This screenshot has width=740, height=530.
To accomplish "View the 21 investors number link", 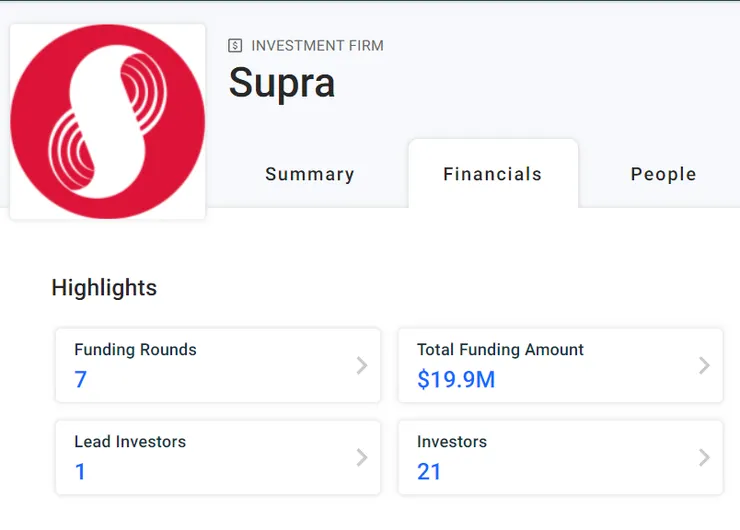I will (429, 472).
